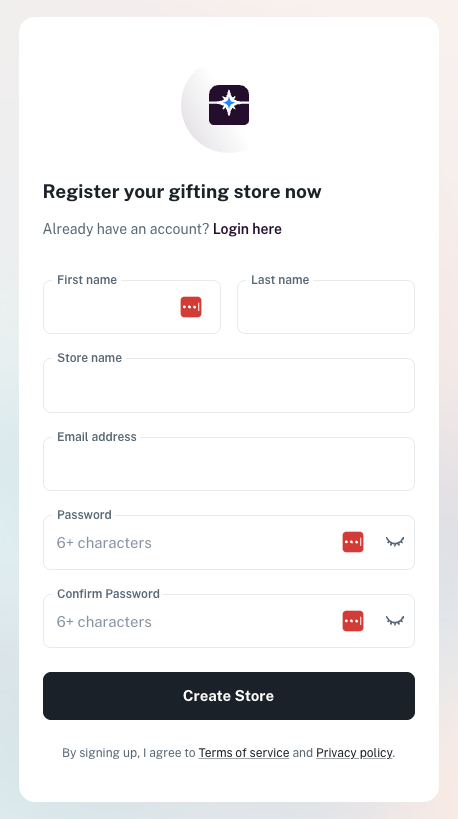The width and height of the screenshot is (458, 819).
Task: Click the Email address label text
Action: [x=97, y=437]
